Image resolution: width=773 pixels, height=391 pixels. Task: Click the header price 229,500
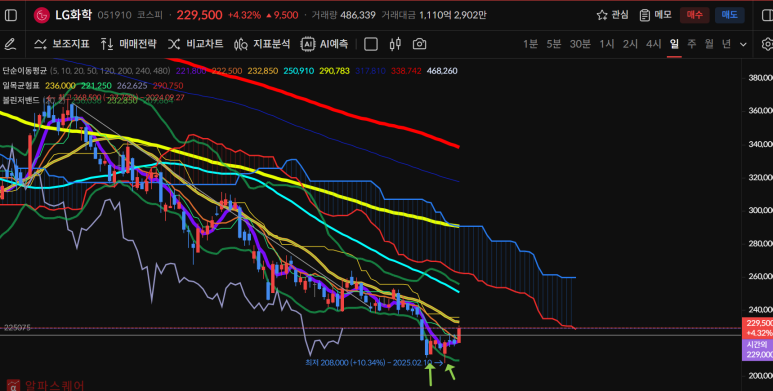(x=199, y=15)
